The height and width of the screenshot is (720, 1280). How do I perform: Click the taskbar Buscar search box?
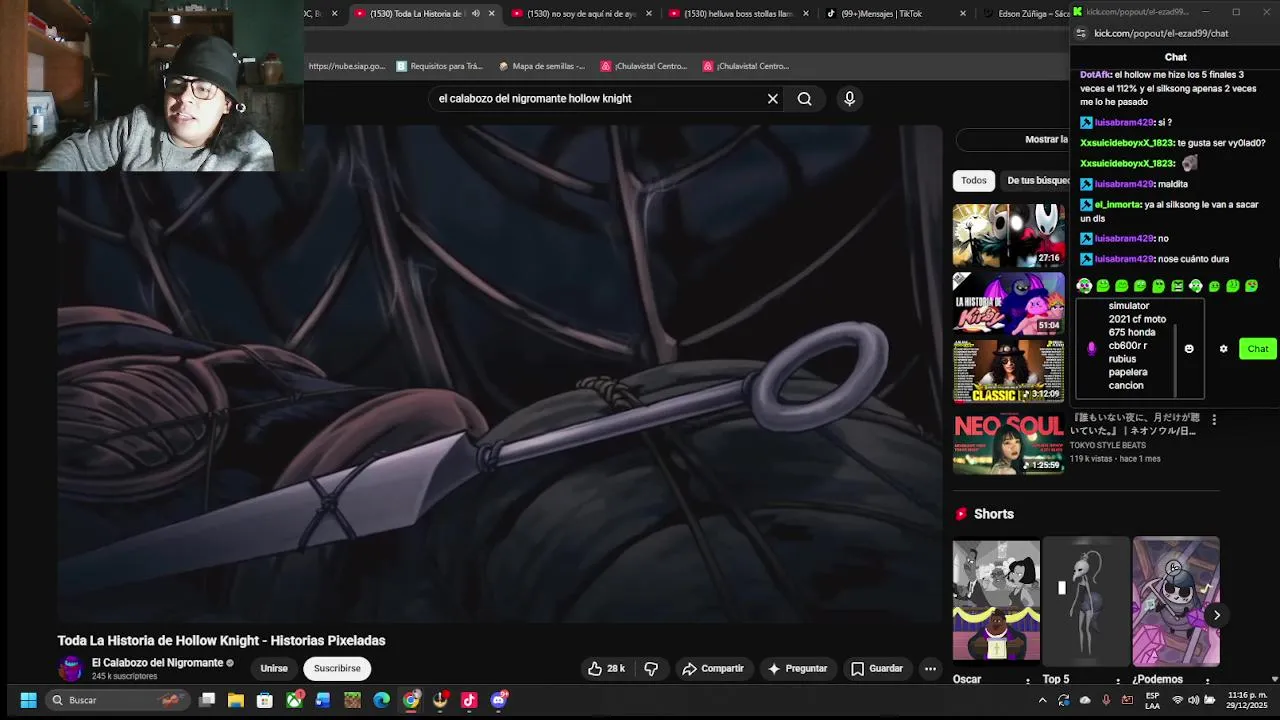[118, 700]
